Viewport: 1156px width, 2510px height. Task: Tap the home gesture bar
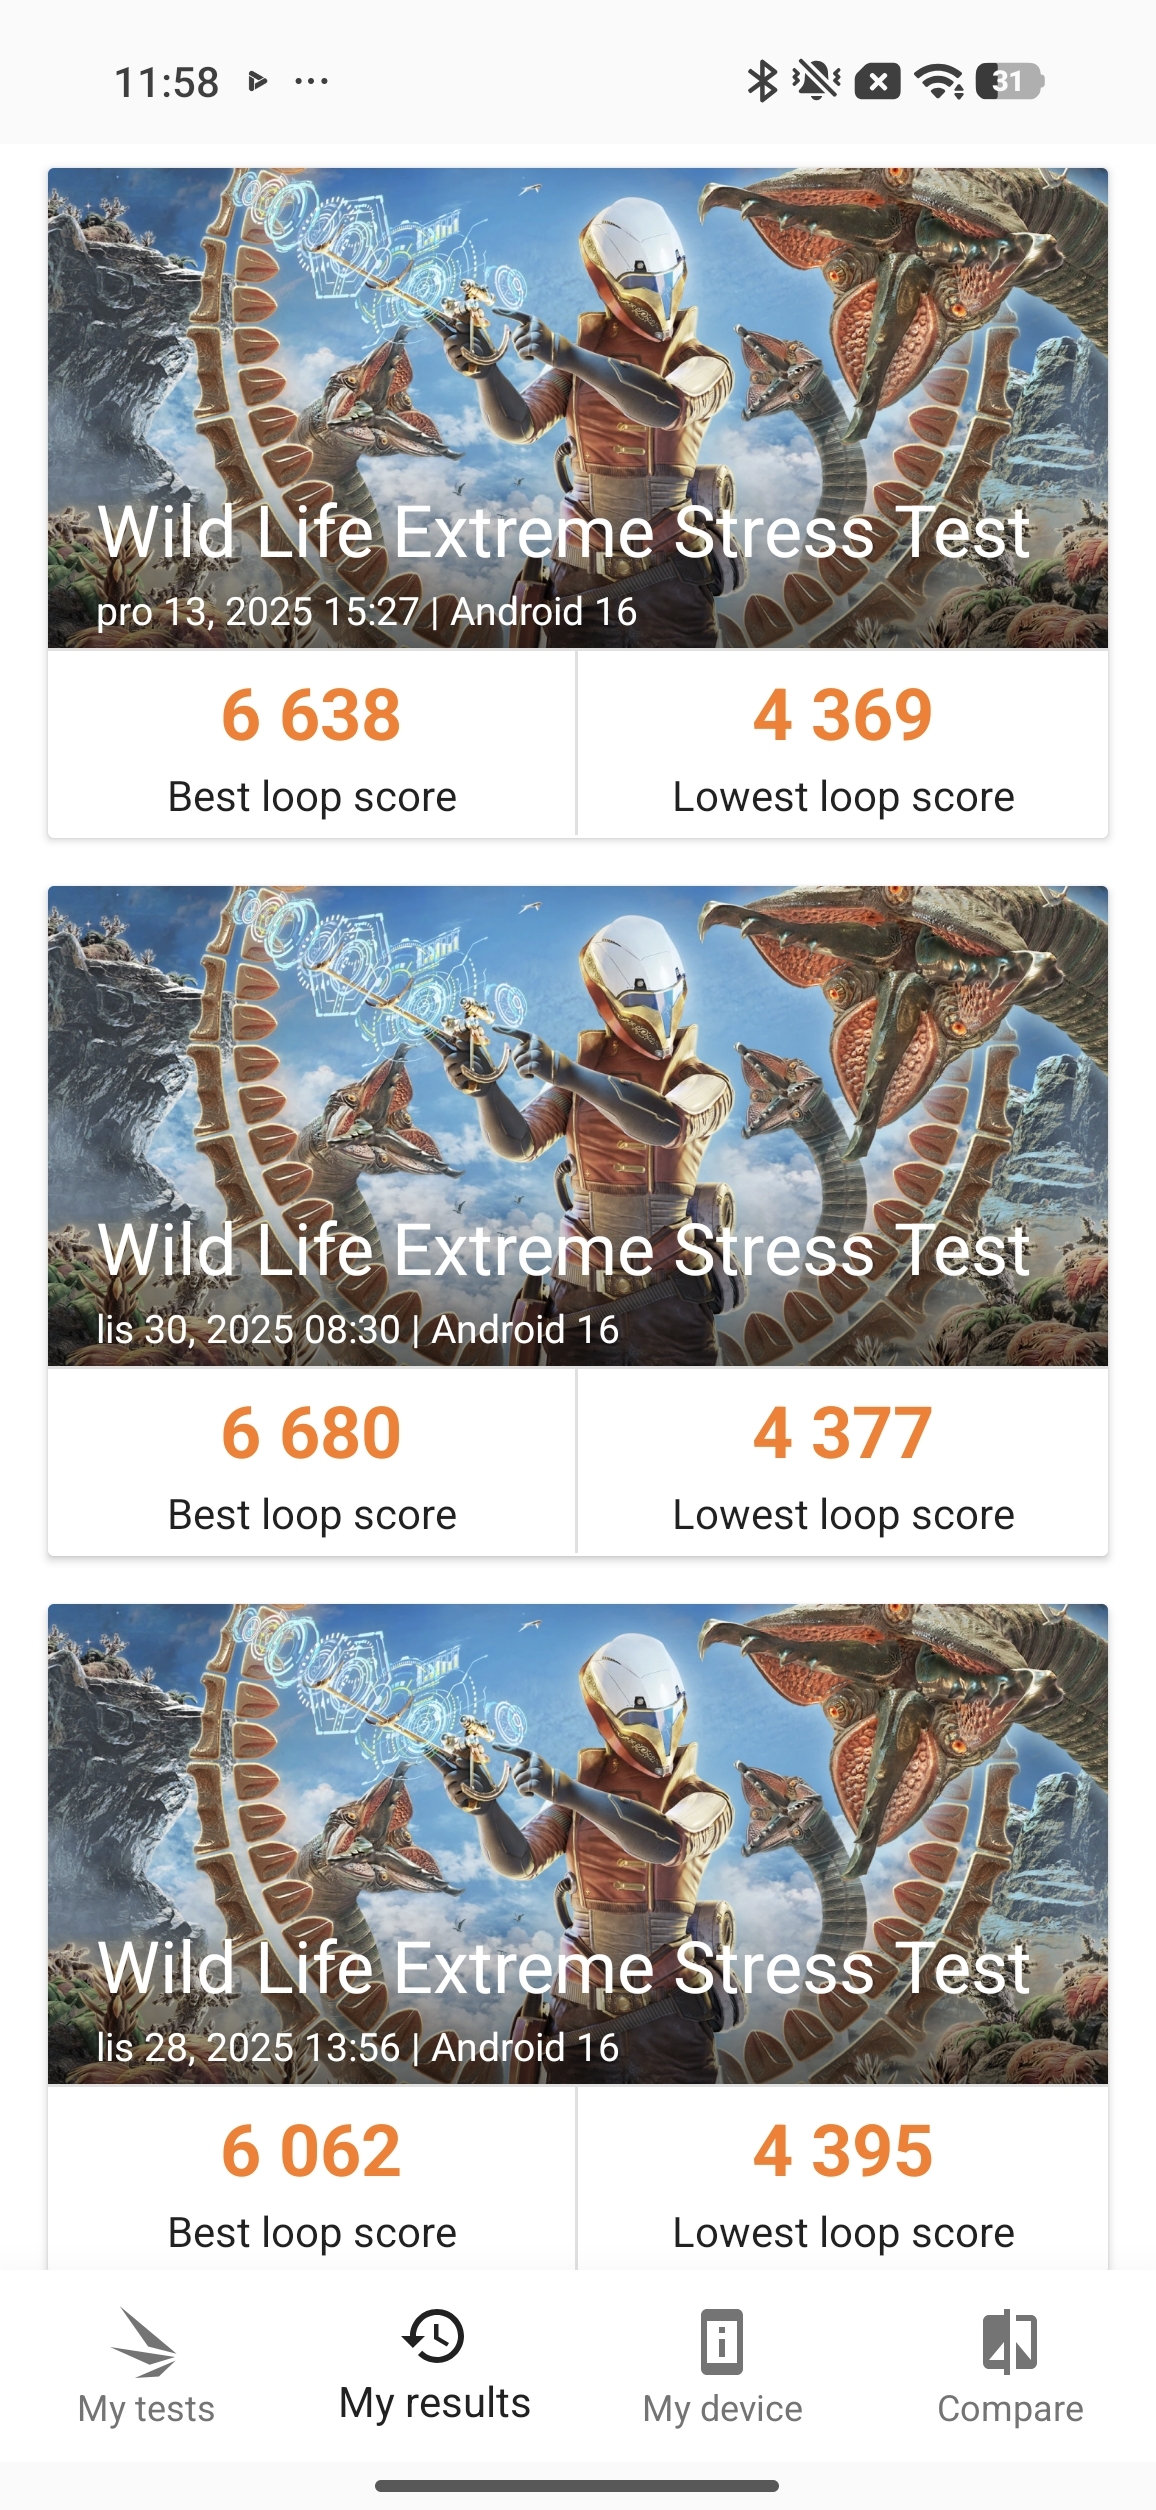578,2486
